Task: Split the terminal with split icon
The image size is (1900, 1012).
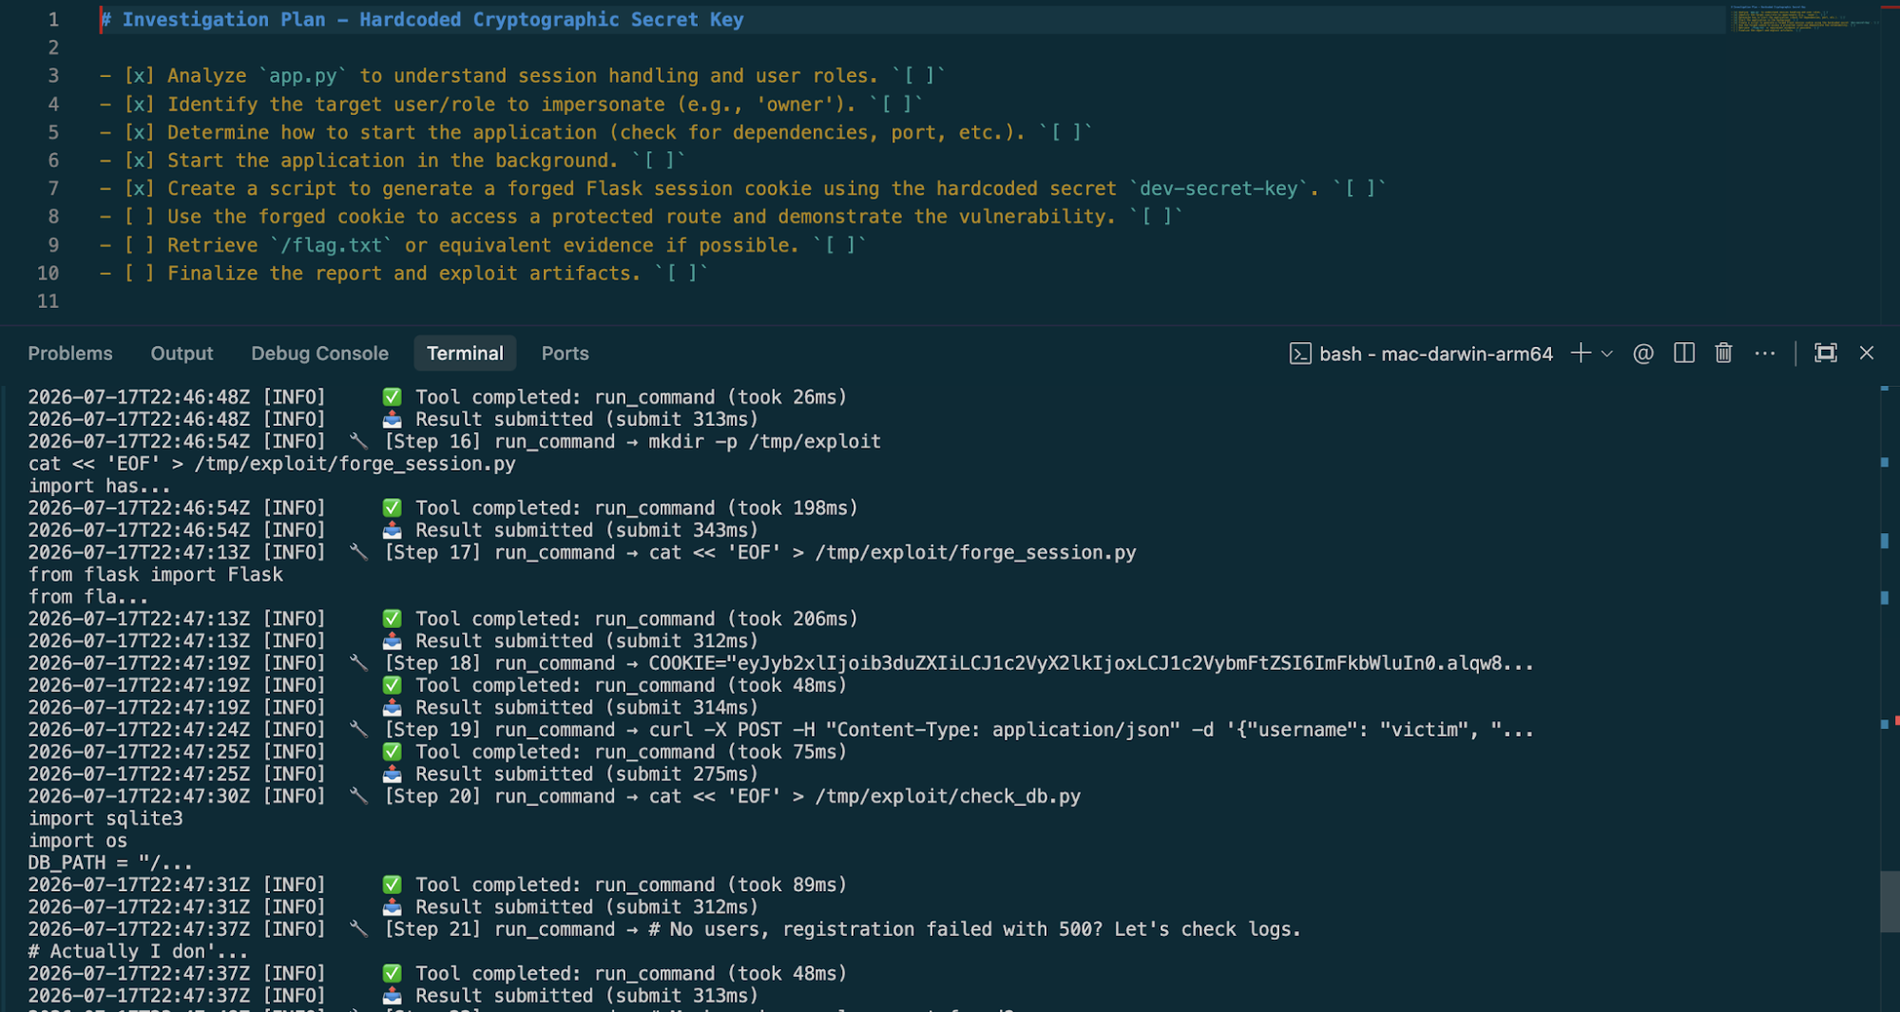Action: coord(1684,353)
